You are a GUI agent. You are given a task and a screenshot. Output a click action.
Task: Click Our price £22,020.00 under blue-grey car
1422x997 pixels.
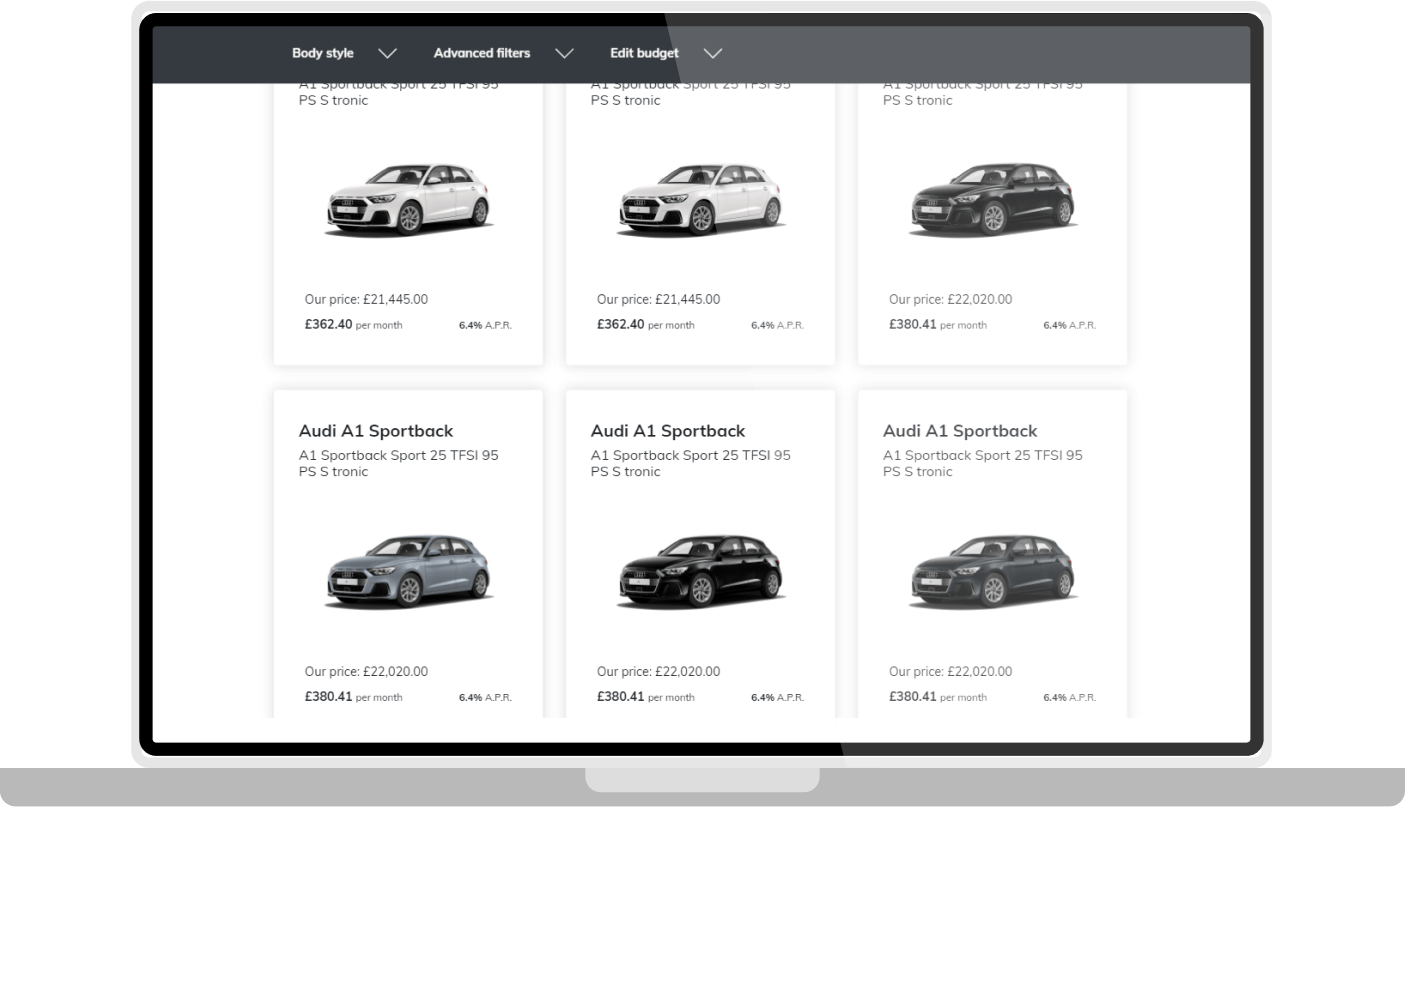(366, 672)
